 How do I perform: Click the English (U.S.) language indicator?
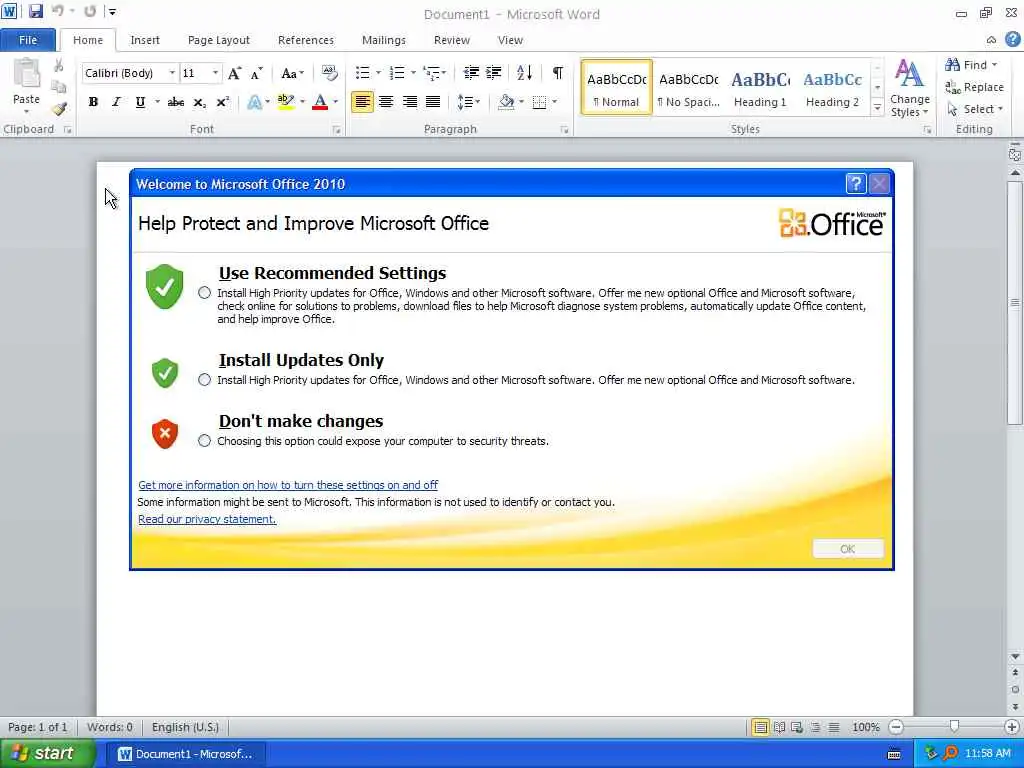185,727
